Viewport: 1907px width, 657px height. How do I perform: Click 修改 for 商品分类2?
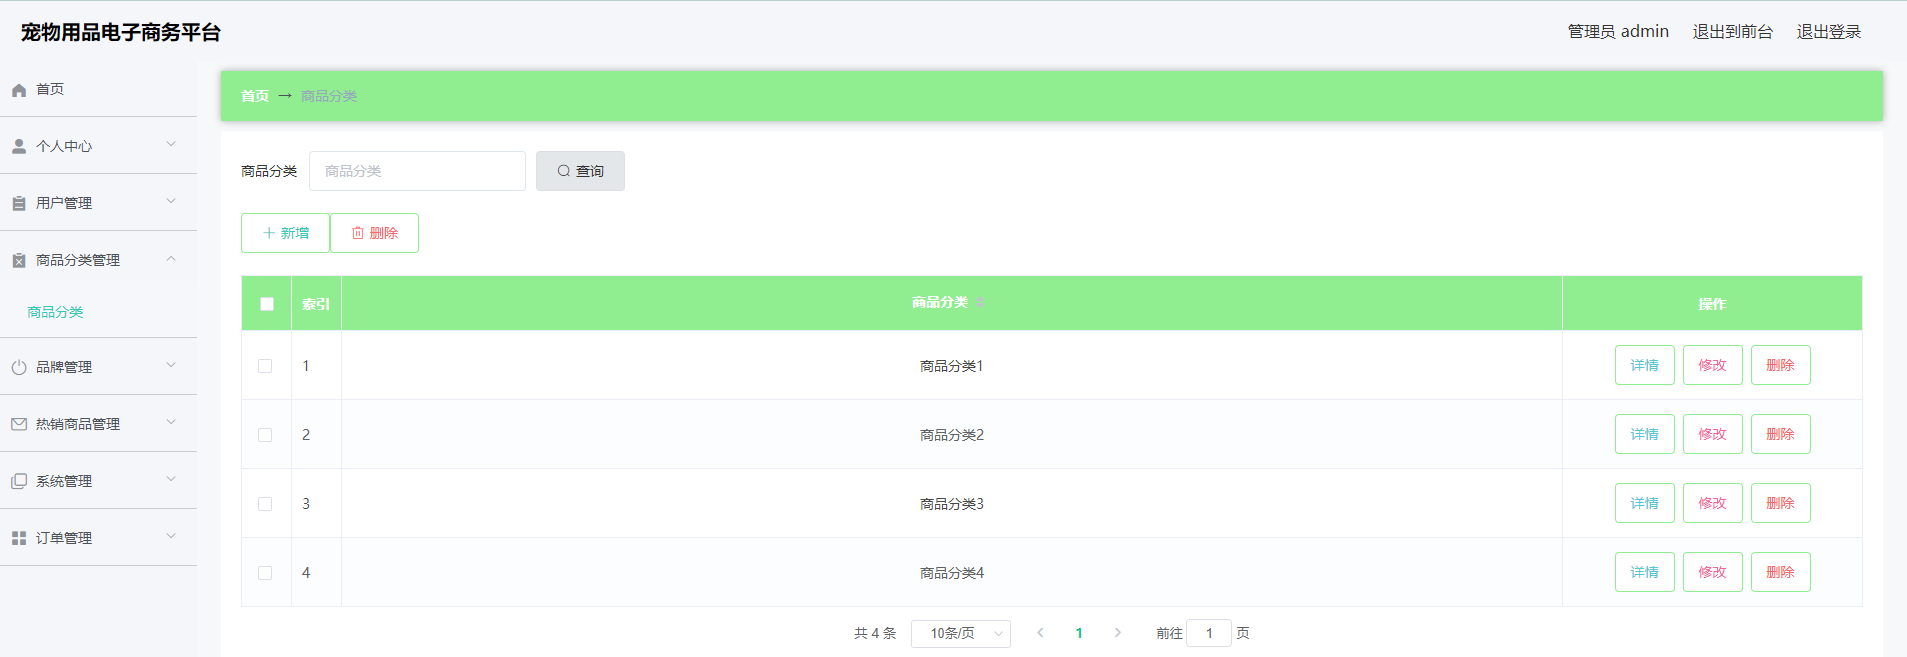click(x=1712, y=434)
